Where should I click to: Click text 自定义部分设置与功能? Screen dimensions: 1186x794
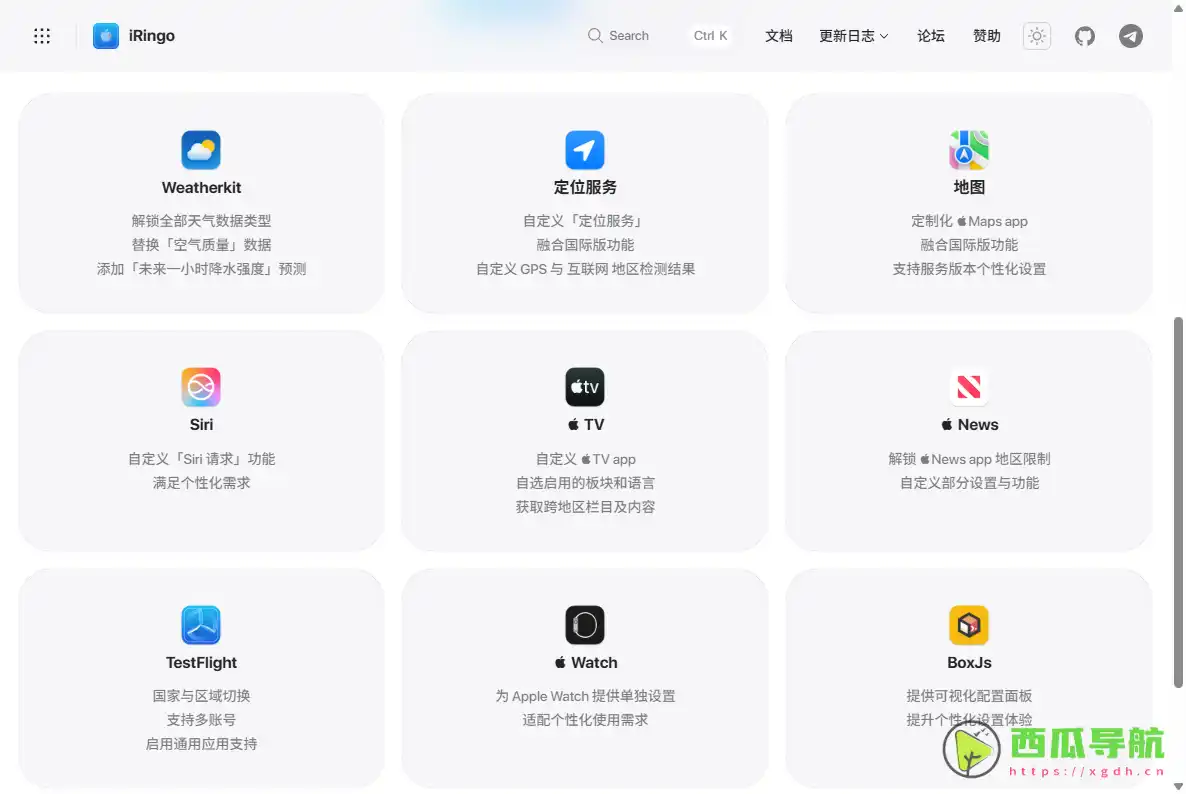click(969, 483)
